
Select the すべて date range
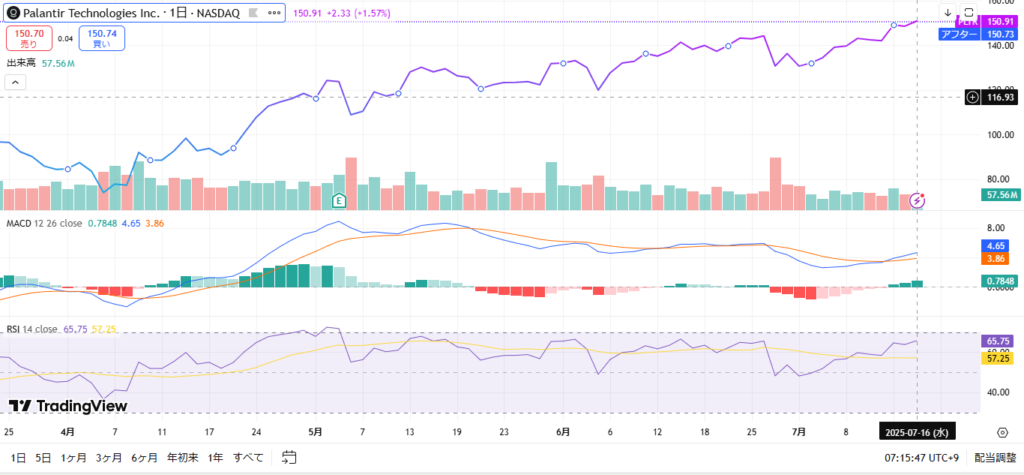tap(249, 457)
